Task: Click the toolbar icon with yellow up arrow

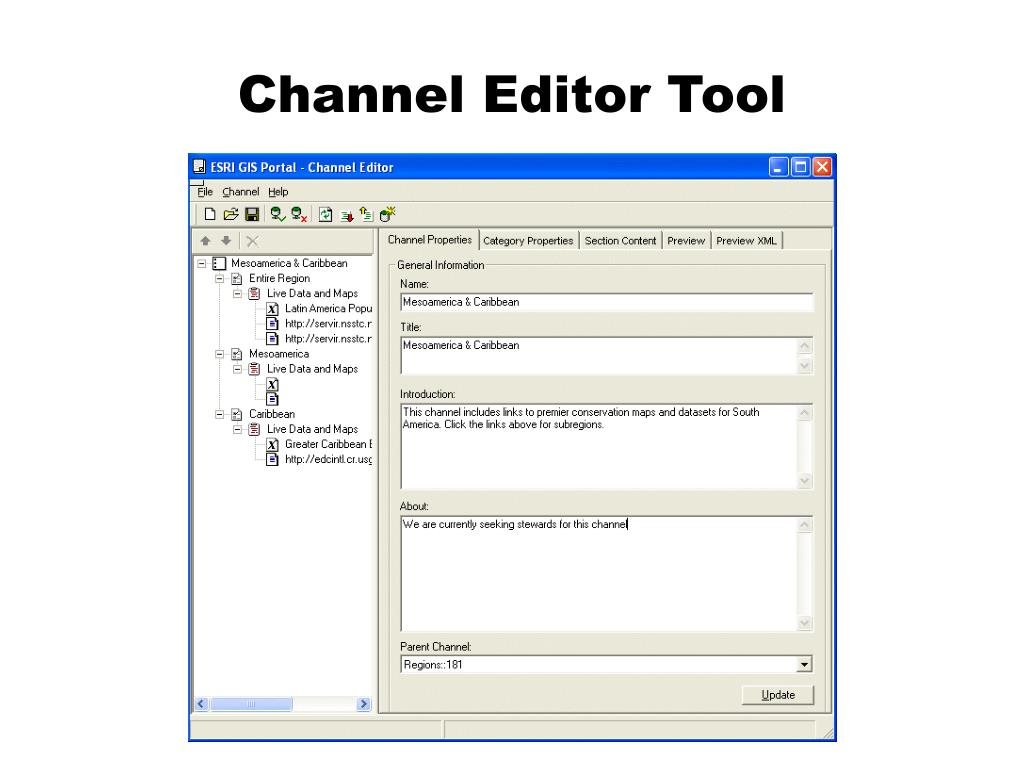Action: click(366, 214)
